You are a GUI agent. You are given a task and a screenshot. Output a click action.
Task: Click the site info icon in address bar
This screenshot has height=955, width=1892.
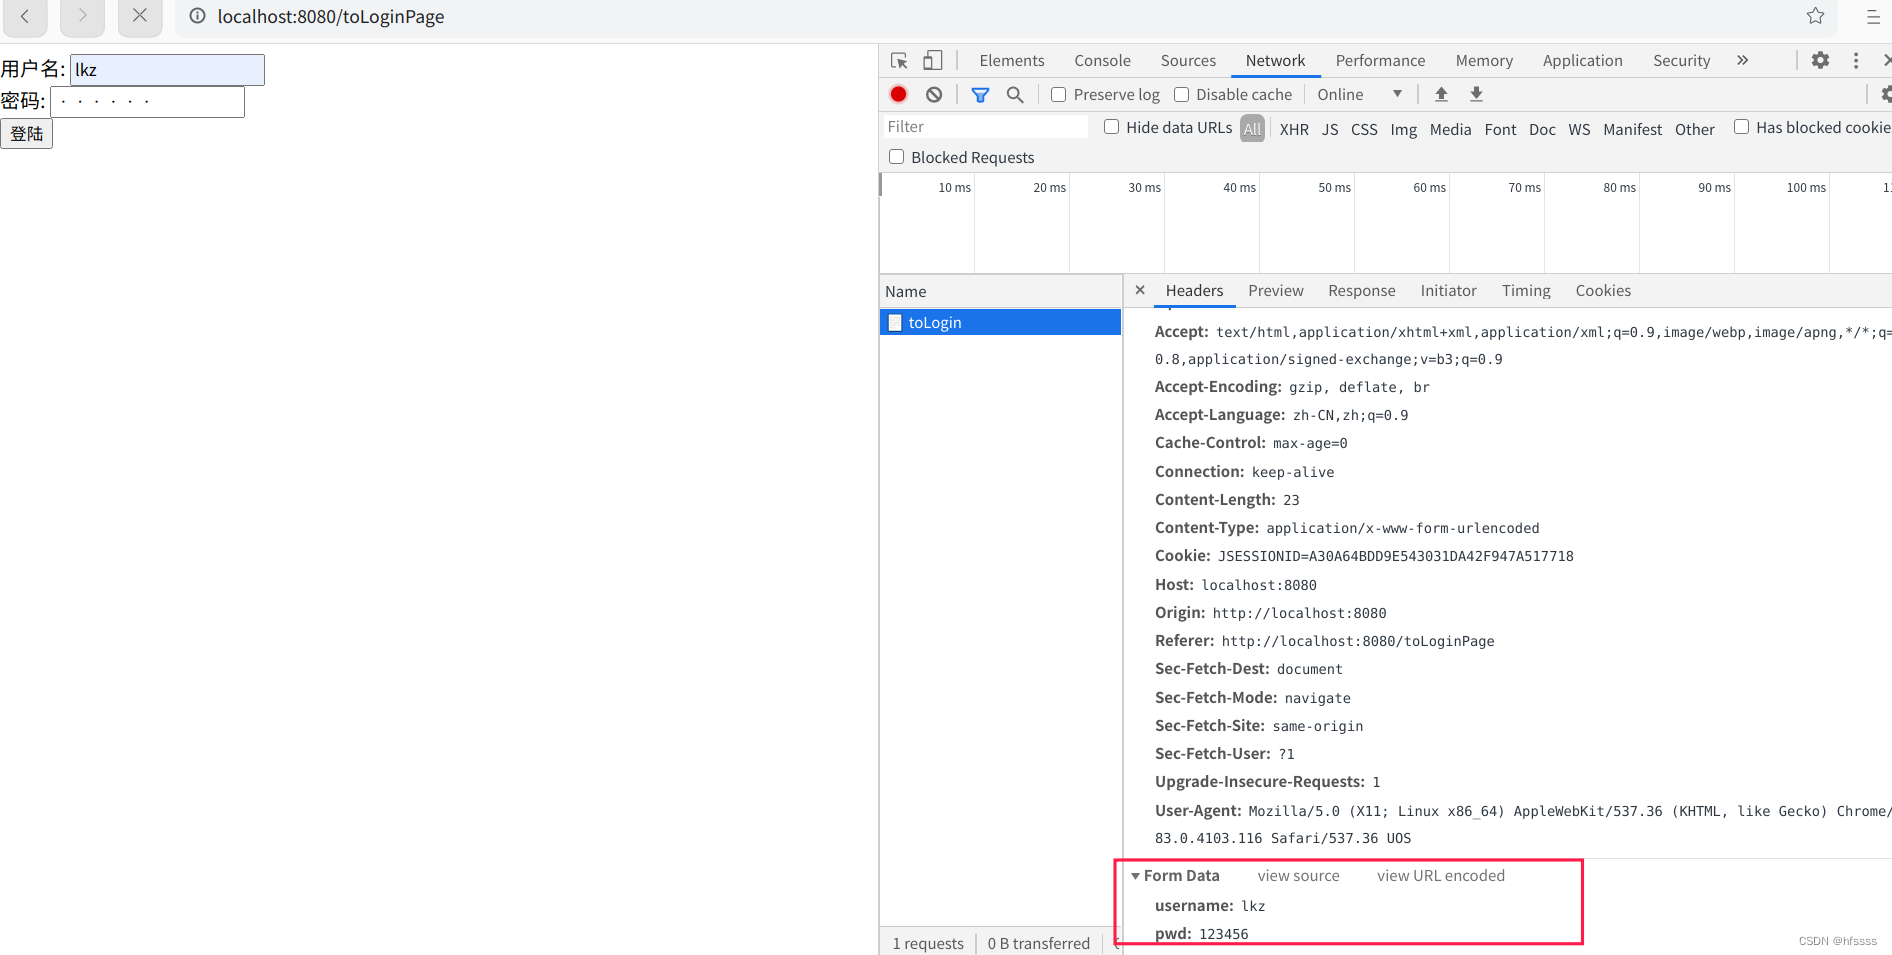(198, 16)
